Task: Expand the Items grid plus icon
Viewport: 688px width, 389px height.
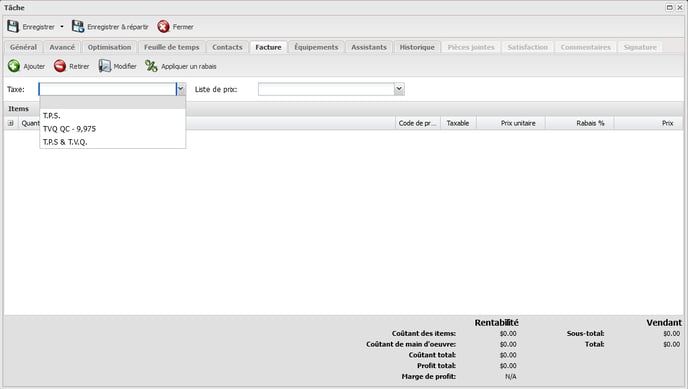Action: 11,123
